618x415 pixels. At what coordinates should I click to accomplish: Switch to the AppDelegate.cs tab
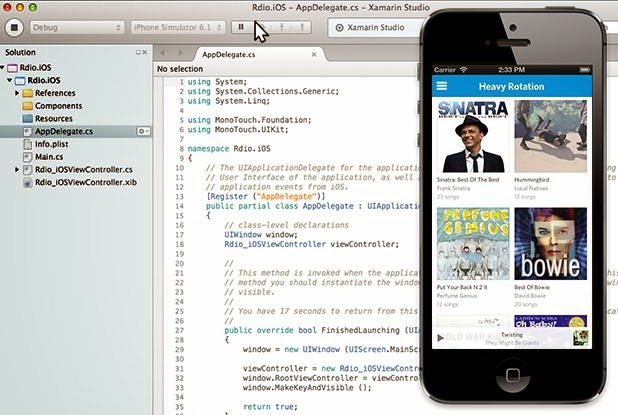[x=229, y=54]
